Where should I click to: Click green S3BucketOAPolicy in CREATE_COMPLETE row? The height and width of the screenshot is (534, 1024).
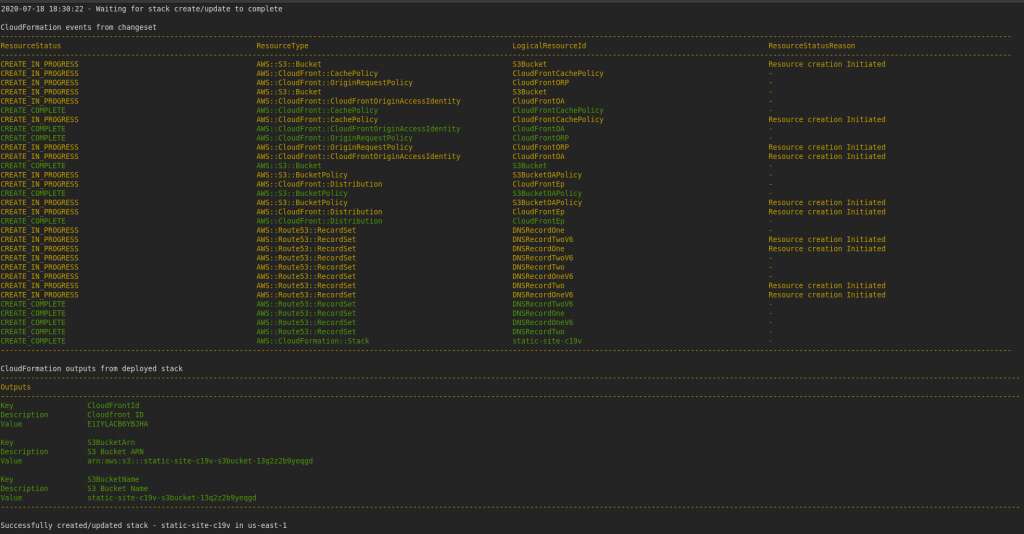pyautogui.click(x=547, y=193)
